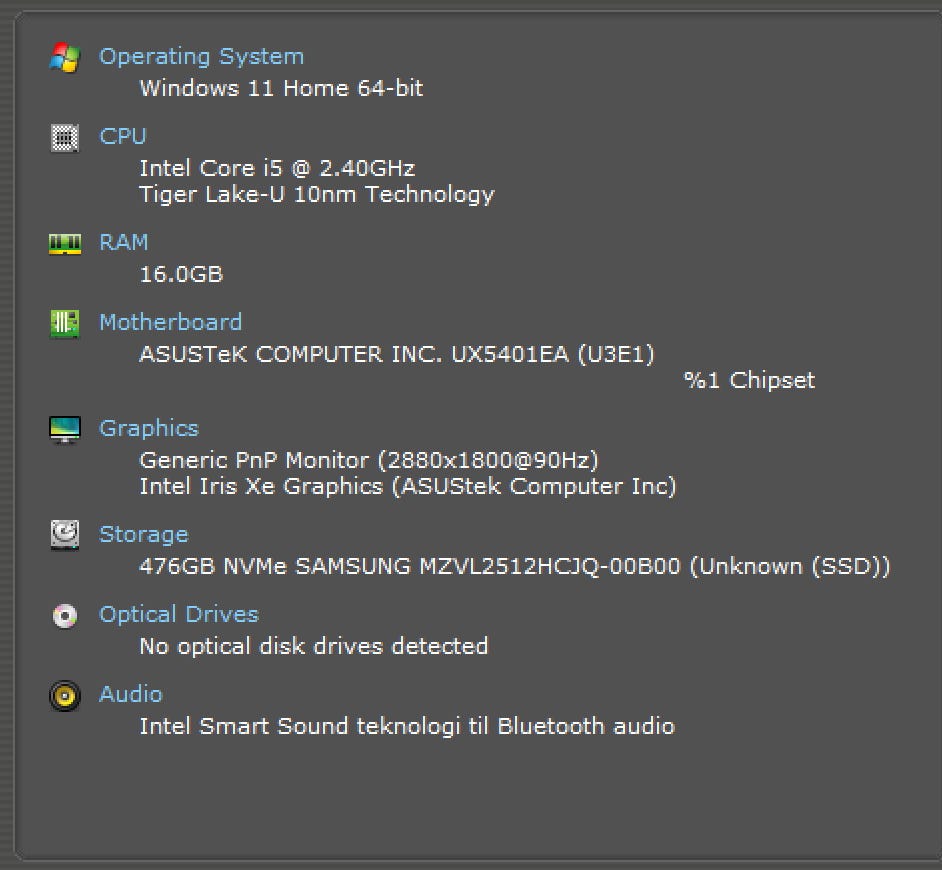The width and height of the screenshot is (942, 870).
Task: Open the Storage section heading
Action: pos(144,535)
